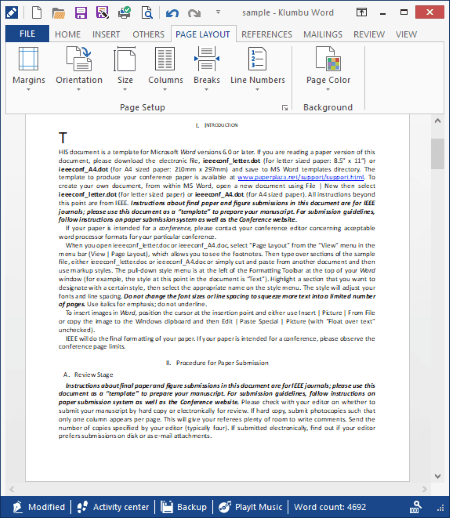Click the Backup floppy icon
Viewport: 450px width, 518px height.
pos(167,507)
